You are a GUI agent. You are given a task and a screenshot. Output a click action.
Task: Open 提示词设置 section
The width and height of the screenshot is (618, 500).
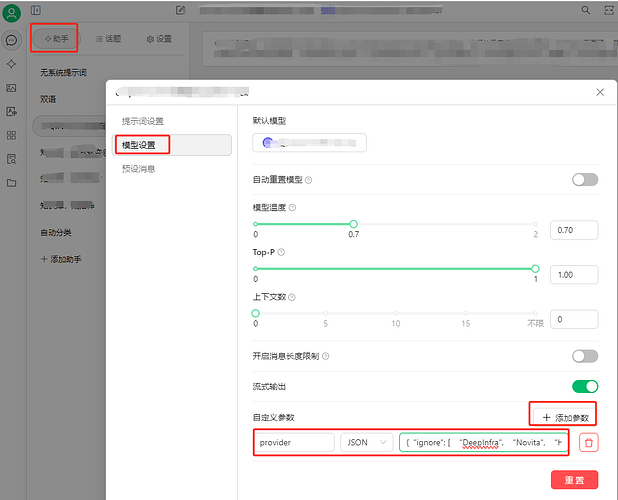[172, 121]
